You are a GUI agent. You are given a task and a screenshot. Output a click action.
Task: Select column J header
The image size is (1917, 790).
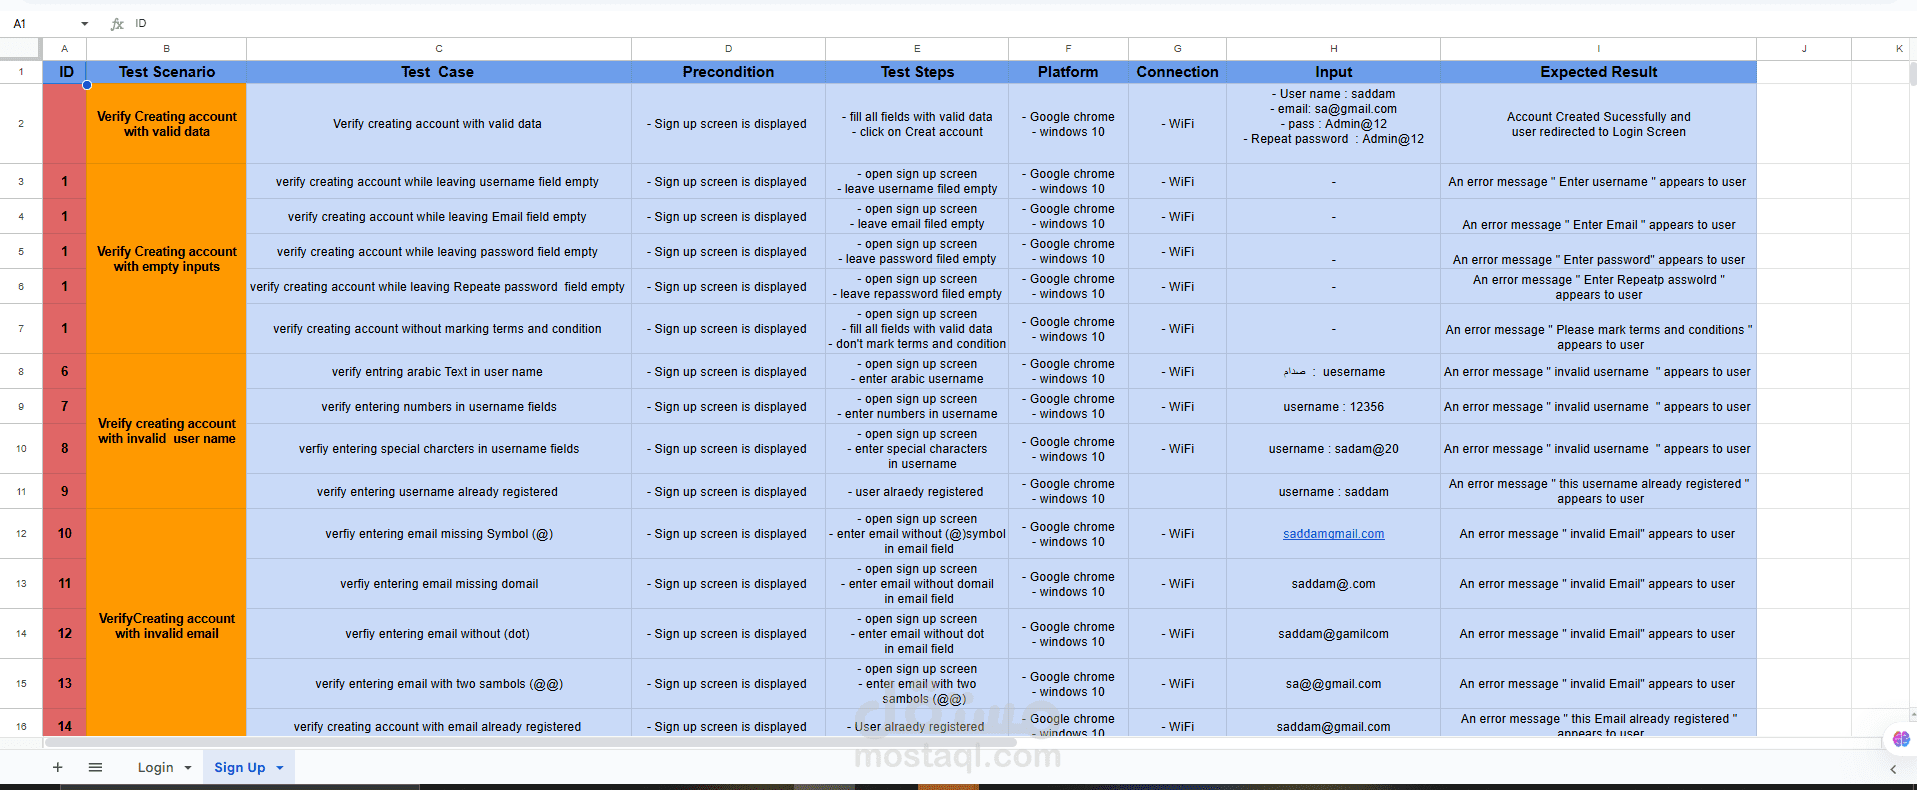(x=1804, y=48)
